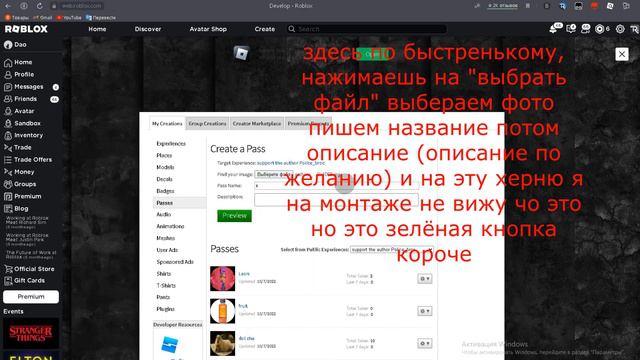The width and height of the screenshot is (640, 360).
Task: Open the friend requests icon in top bar
Action: (x=585, y=29)
